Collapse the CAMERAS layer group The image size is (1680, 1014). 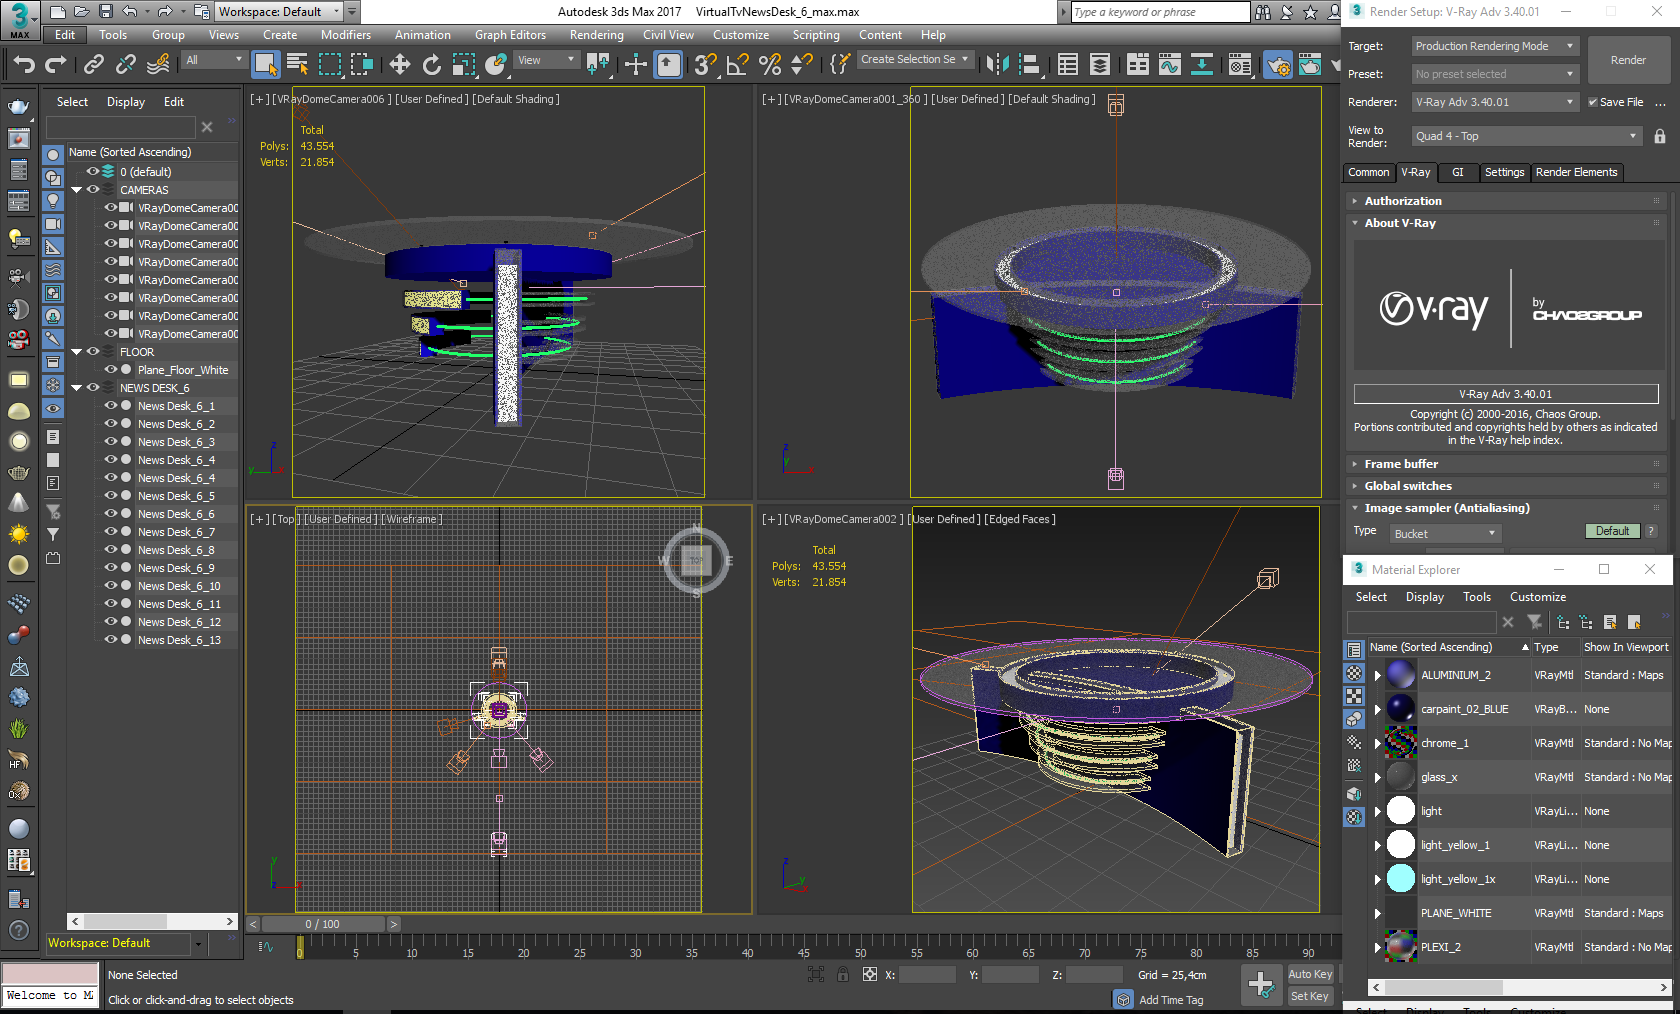click(x=77, y=190)
